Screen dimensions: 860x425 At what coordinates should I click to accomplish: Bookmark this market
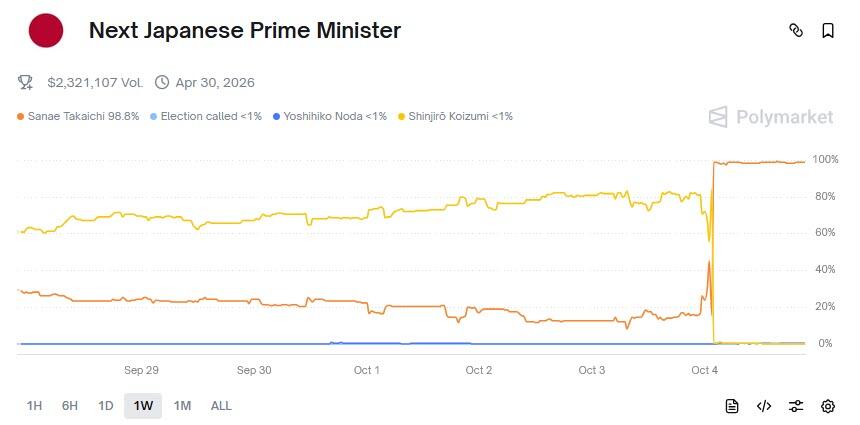(828, 31)
